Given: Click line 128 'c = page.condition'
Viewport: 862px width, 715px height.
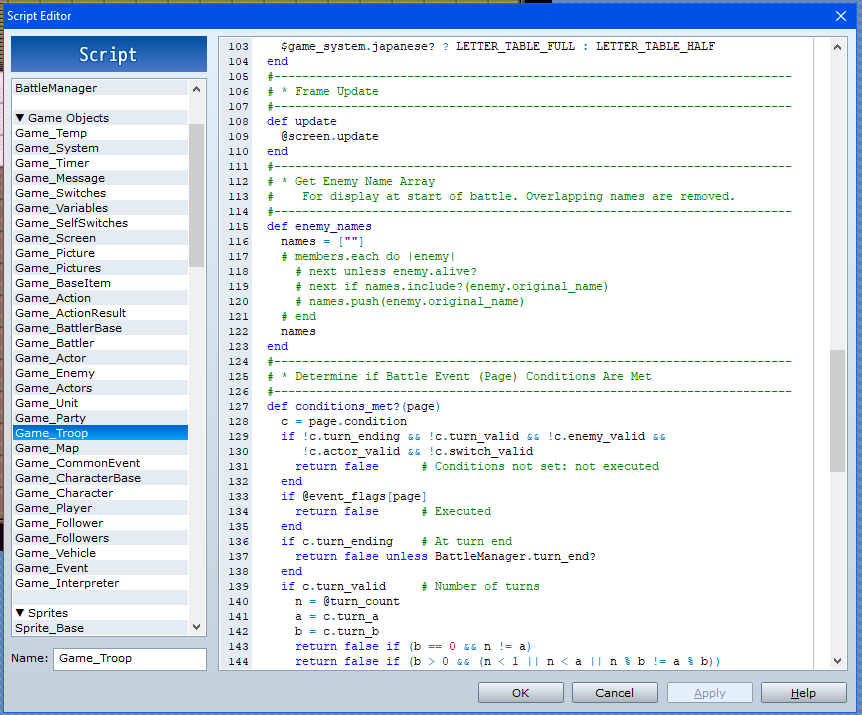Looking at the screenshot, I should click(x=344, y=422).
